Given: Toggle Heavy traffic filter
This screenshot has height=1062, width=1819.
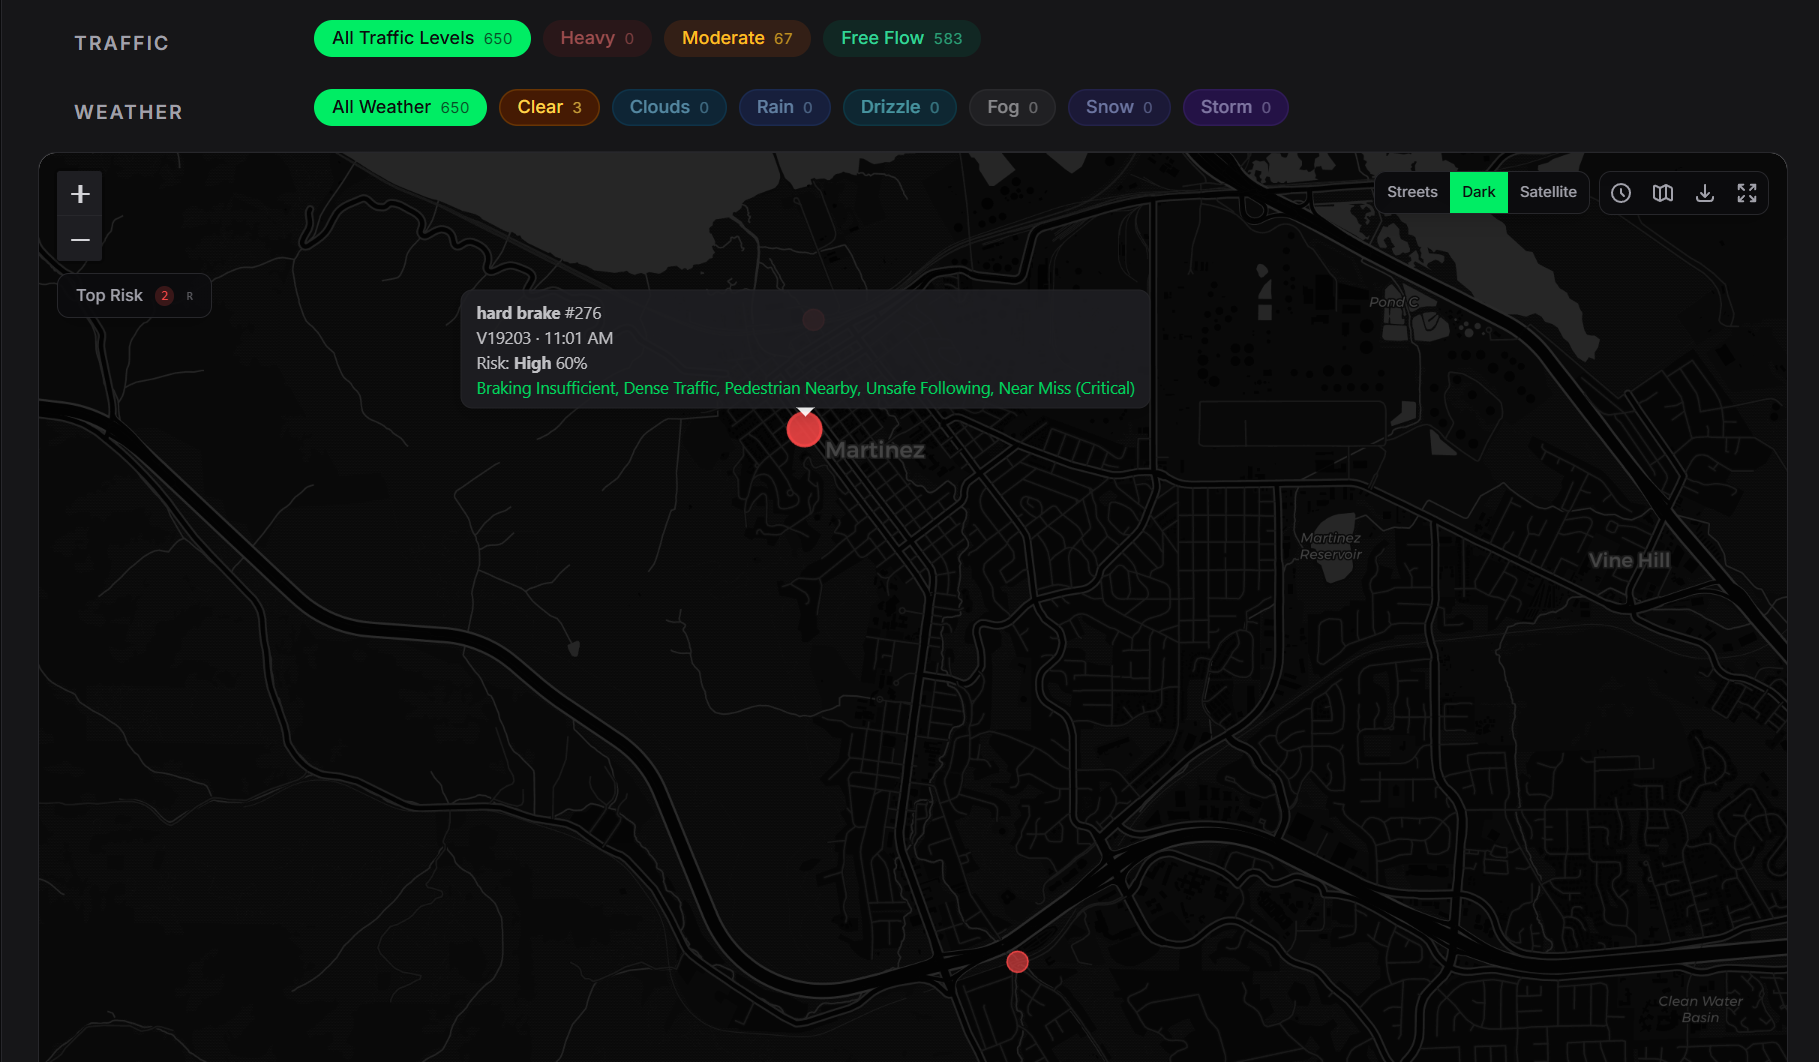Looking at the screenshot, I should click(597, 38).
